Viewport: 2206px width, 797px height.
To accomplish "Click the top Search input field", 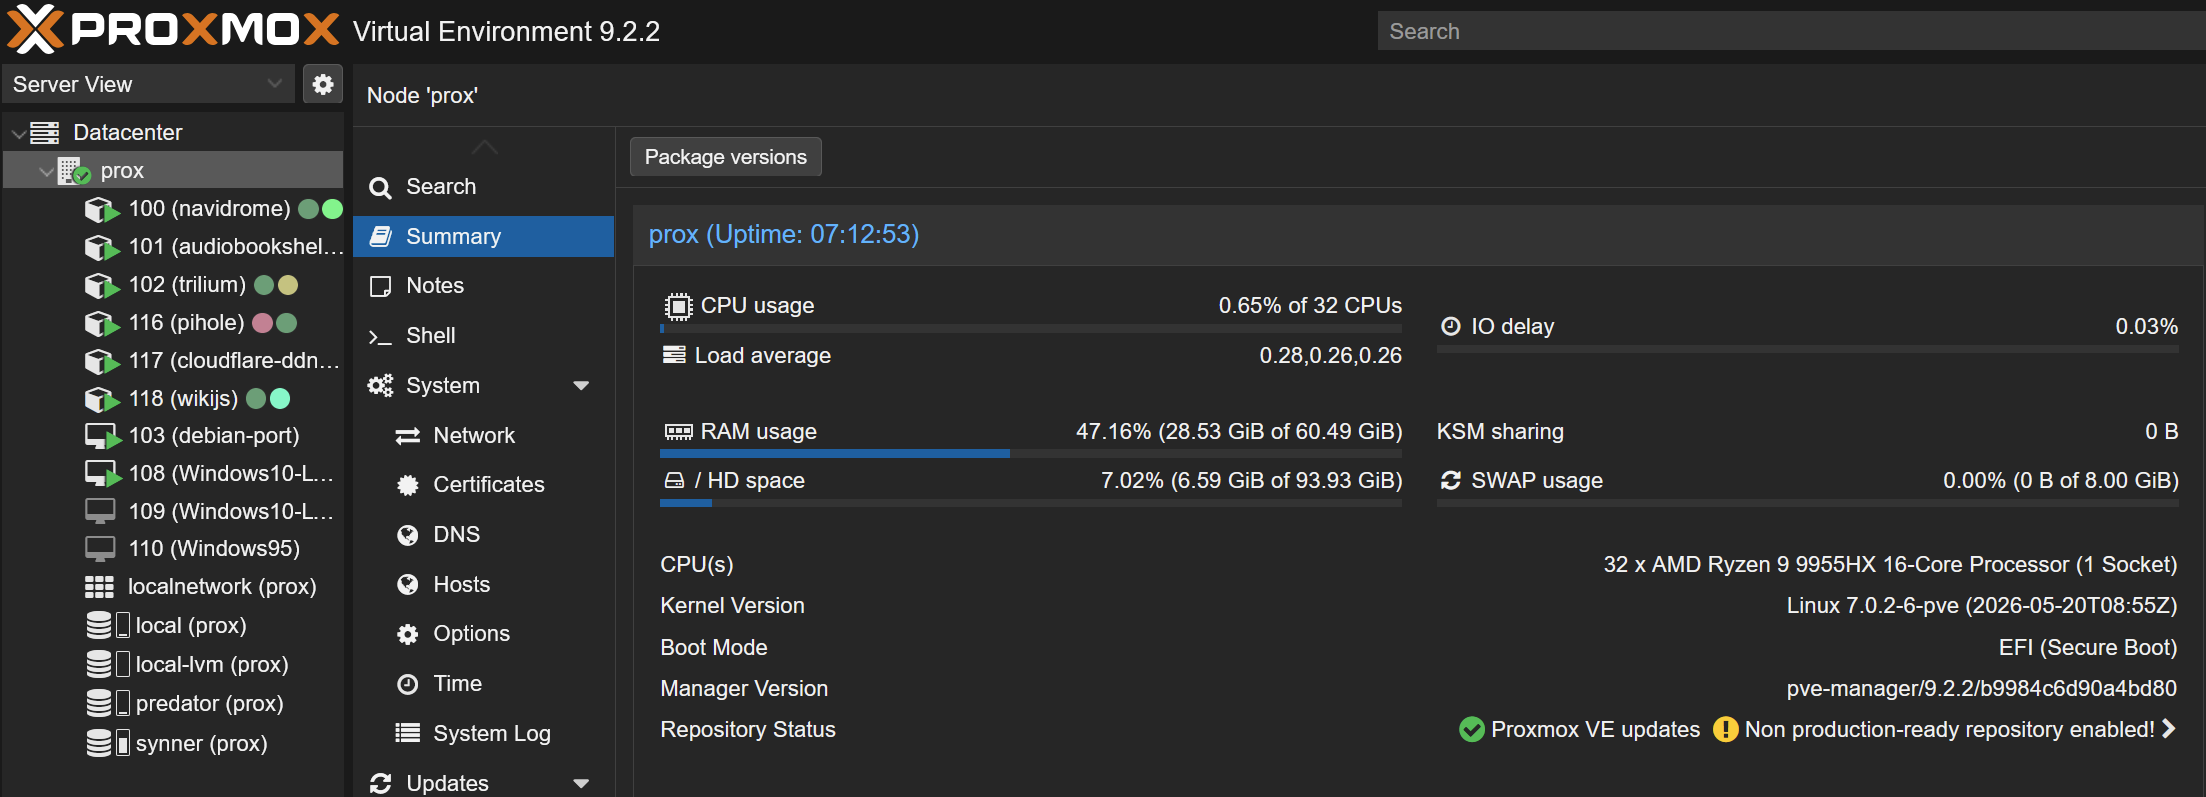I will (1791, 31).
